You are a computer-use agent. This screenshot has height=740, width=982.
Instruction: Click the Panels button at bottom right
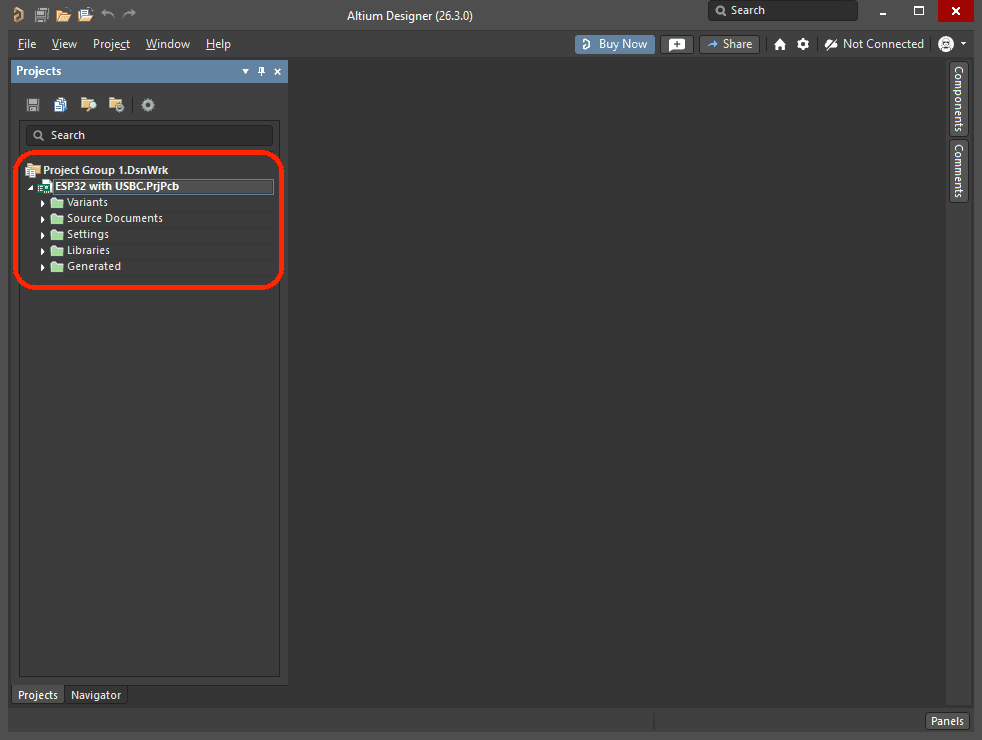[x=947, y=721]
